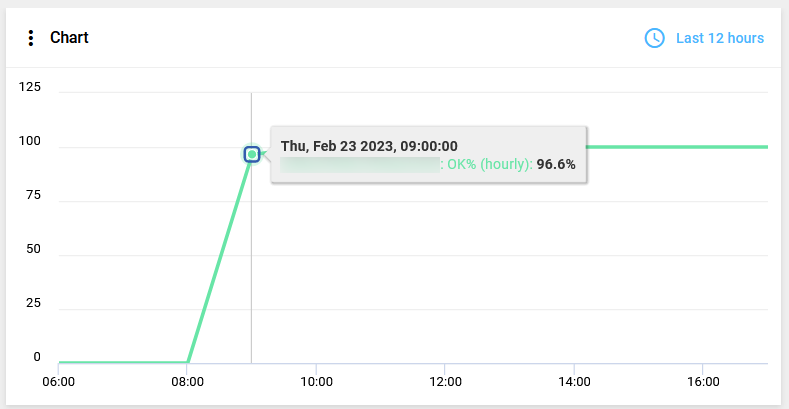Click the clock icon for time range
The image size is (789, 409).
(654, 38)
